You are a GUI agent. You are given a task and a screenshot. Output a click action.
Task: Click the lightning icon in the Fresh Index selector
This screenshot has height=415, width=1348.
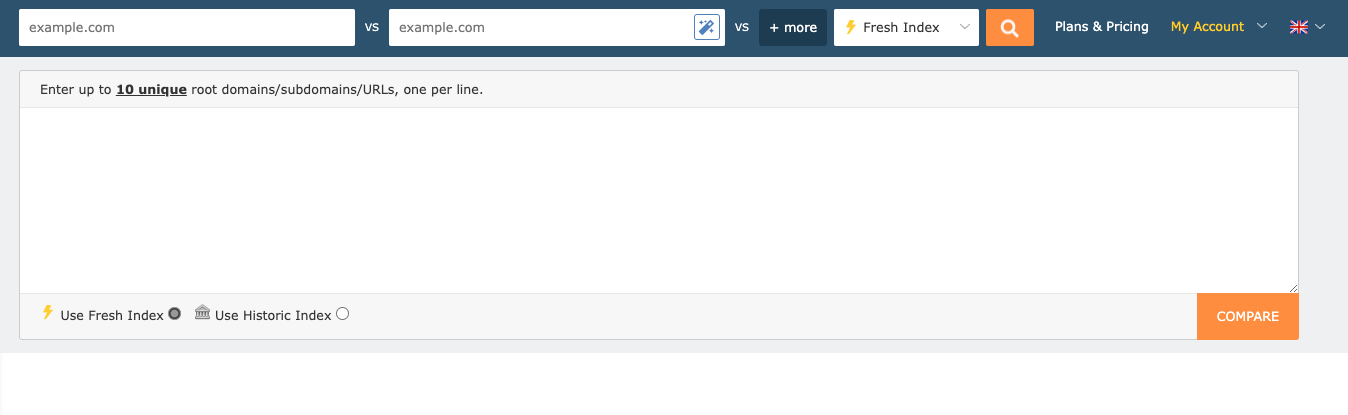click(x=851, y=28)
